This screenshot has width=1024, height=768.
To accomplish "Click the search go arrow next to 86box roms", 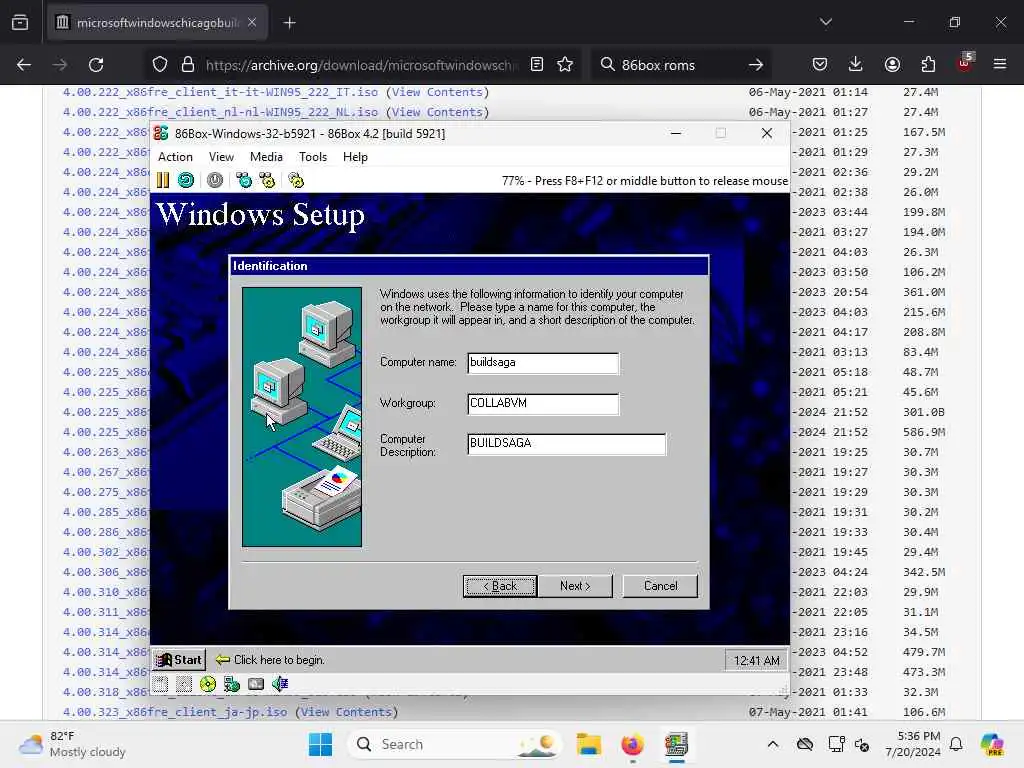I will pos(756,65).
